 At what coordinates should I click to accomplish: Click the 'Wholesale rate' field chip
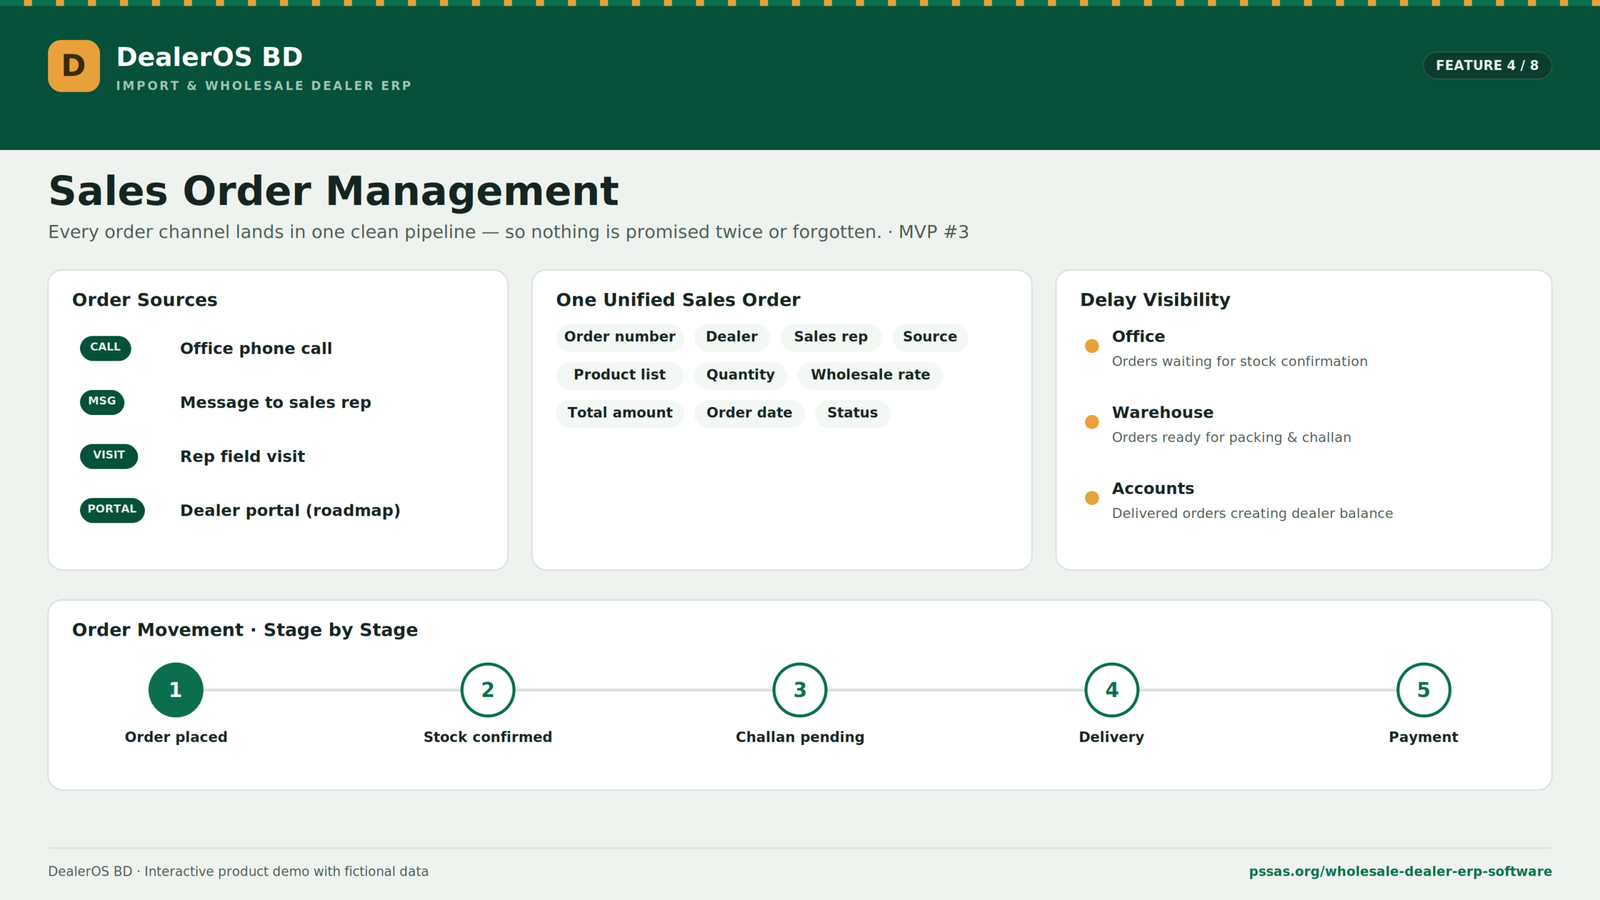click(870, 375)
